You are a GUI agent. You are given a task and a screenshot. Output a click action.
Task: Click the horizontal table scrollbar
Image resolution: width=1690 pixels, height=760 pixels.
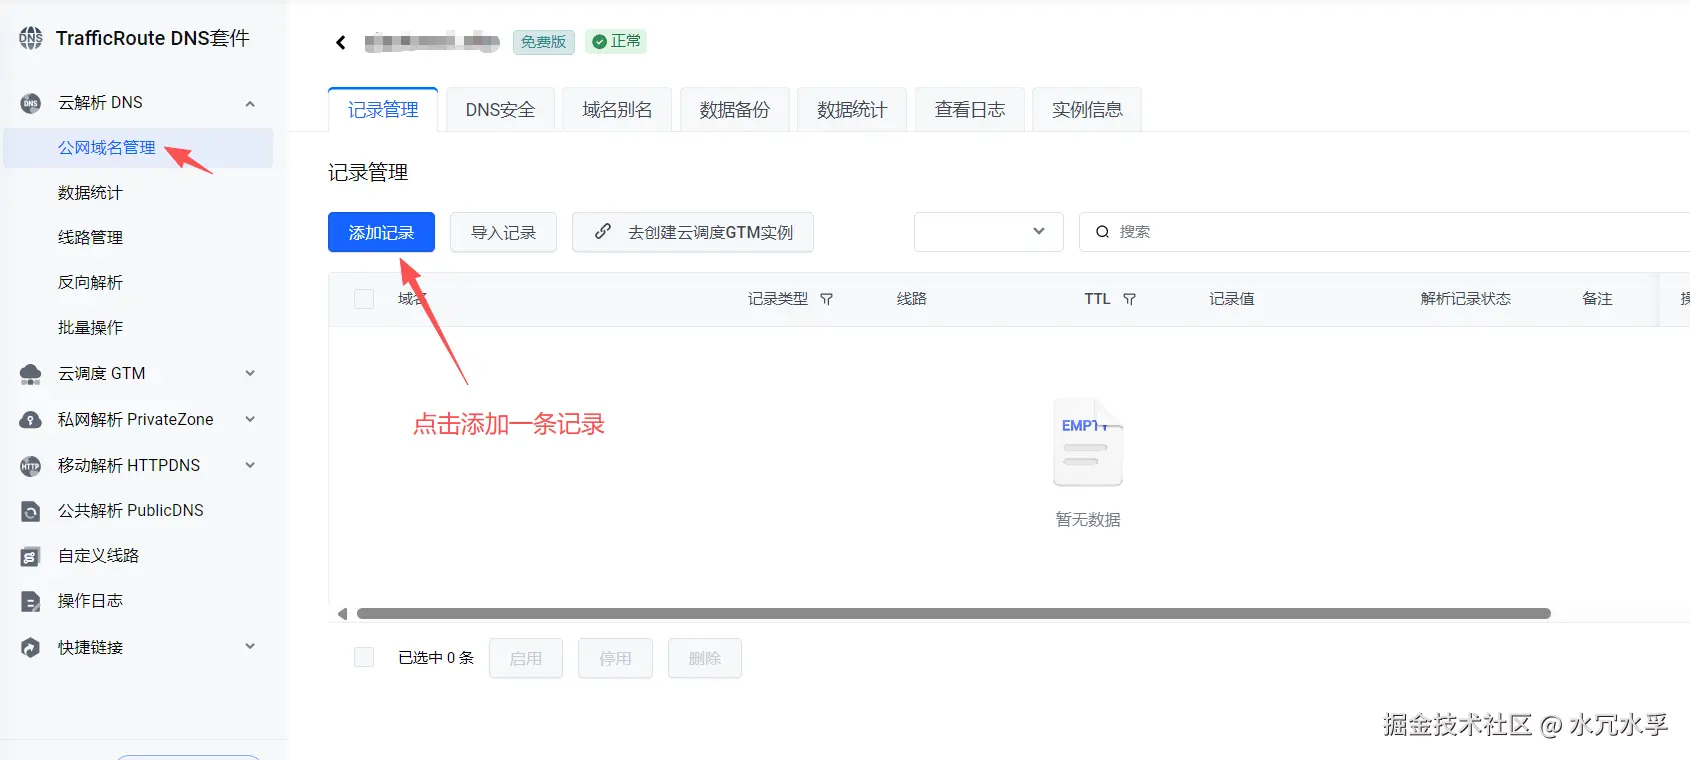(x=954, y=614)
